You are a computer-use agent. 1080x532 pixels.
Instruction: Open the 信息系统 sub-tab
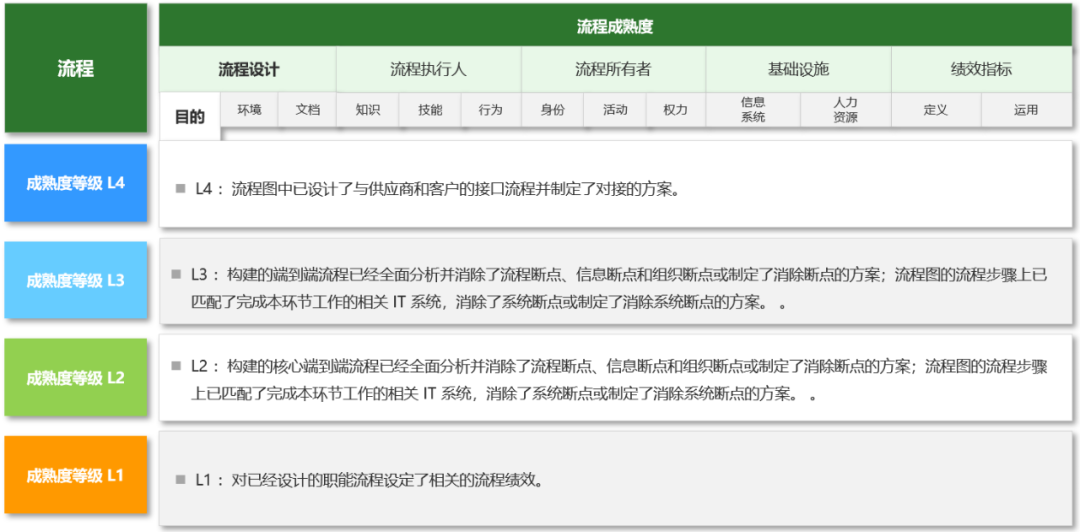(x=753, y=110)
